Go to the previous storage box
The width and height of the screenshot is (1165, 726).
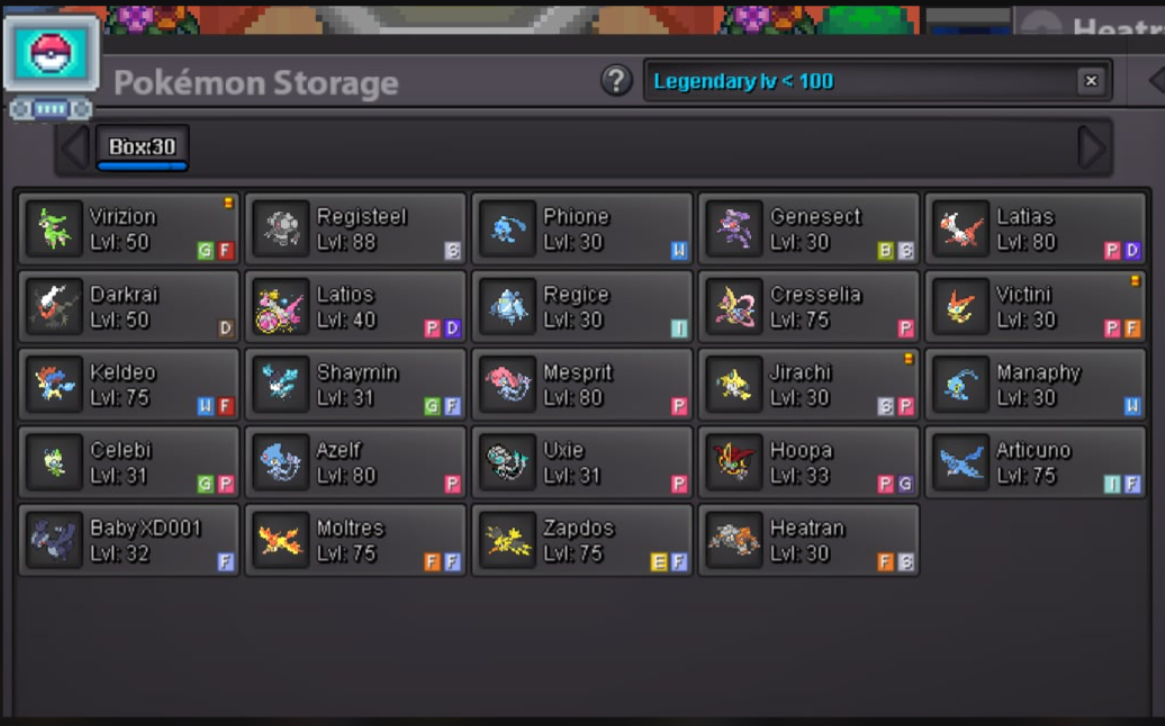(74, 147)
